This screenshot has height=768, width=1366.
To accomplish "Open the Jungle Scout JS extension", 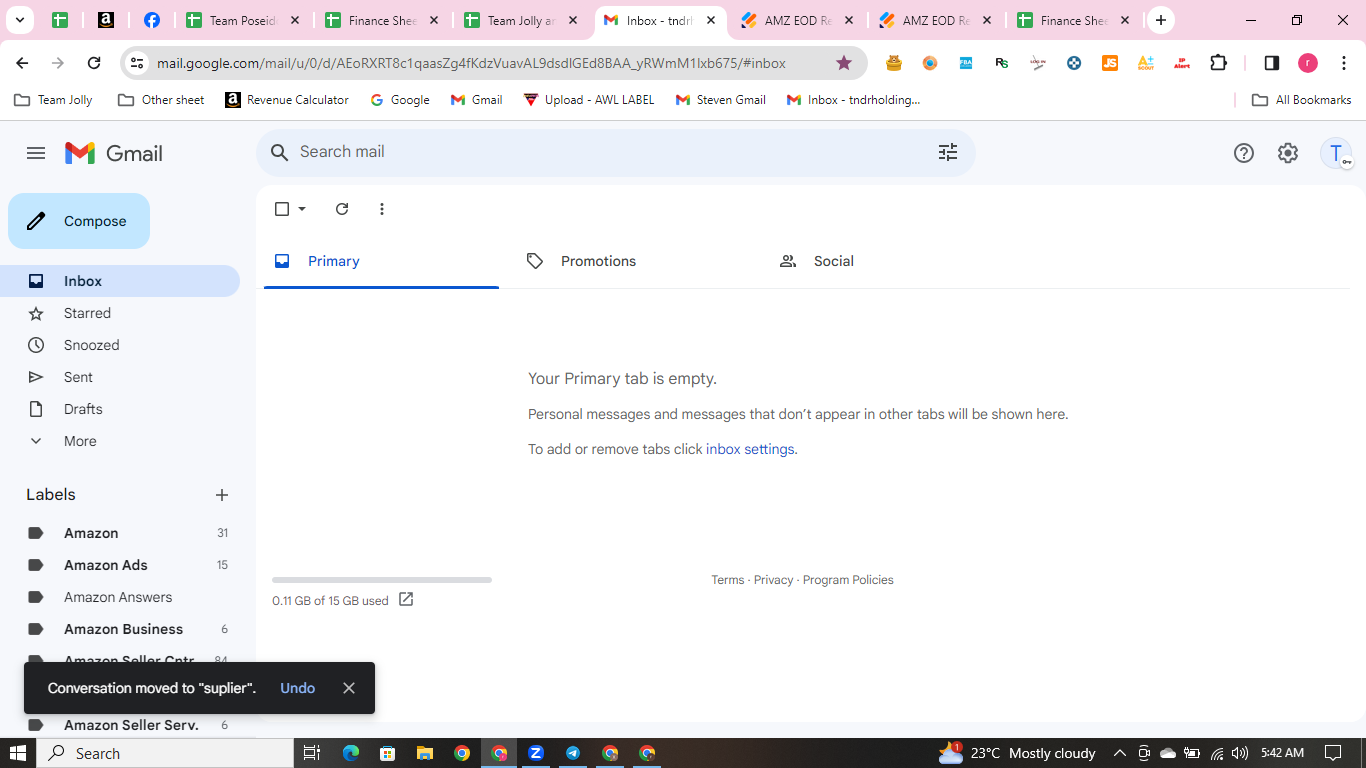I will click(x=1110, y=63).
